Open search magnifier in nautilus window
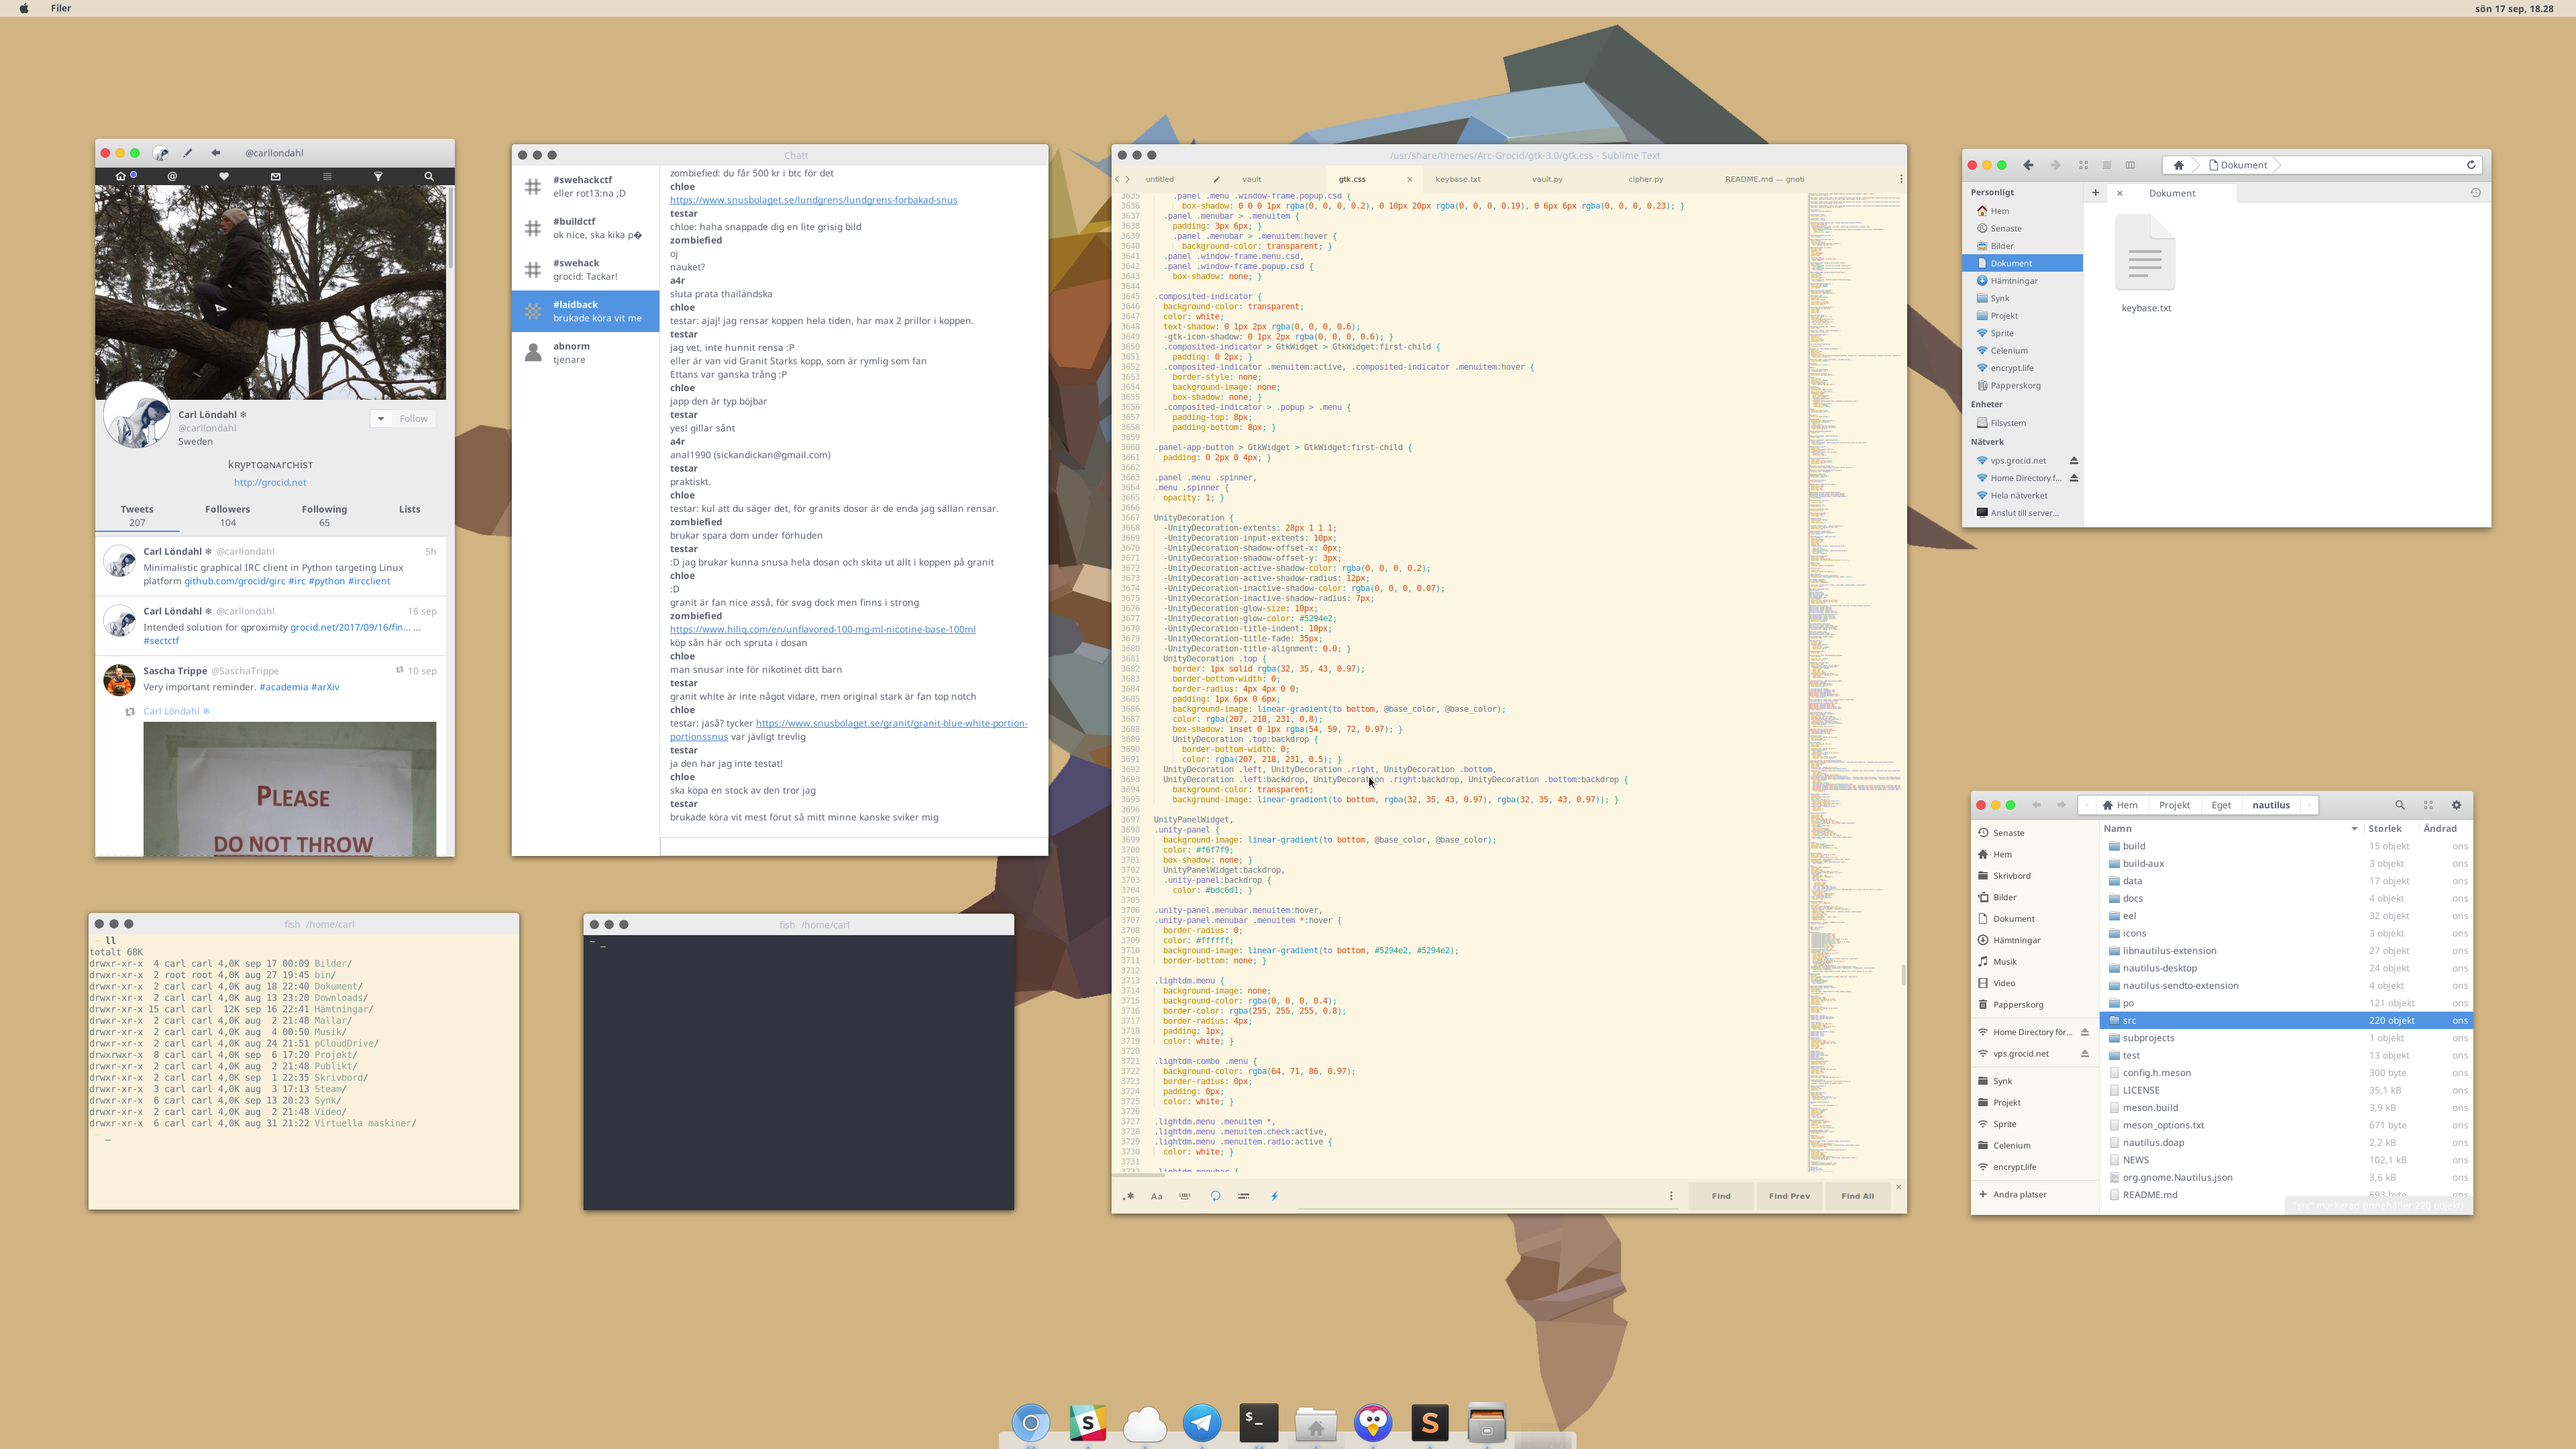This screenshot has height=1449, width=2576. pyautogui.click(x=2399, y=805)
